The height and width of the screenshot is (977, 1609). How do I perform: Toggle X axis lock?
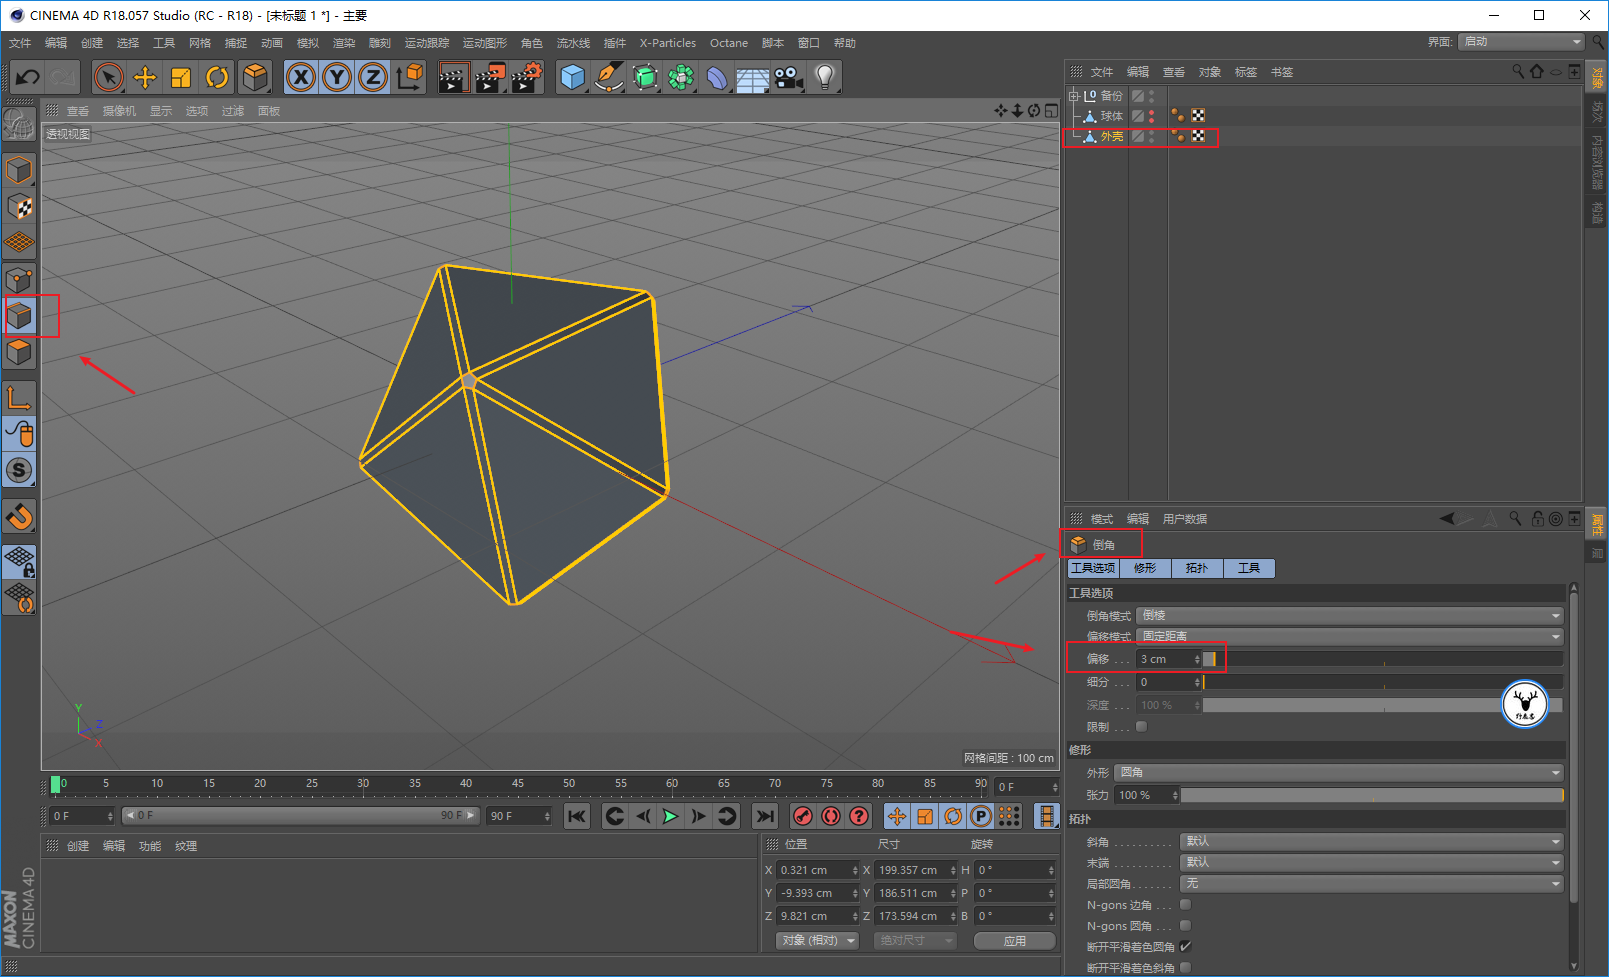tap(301, 77)
